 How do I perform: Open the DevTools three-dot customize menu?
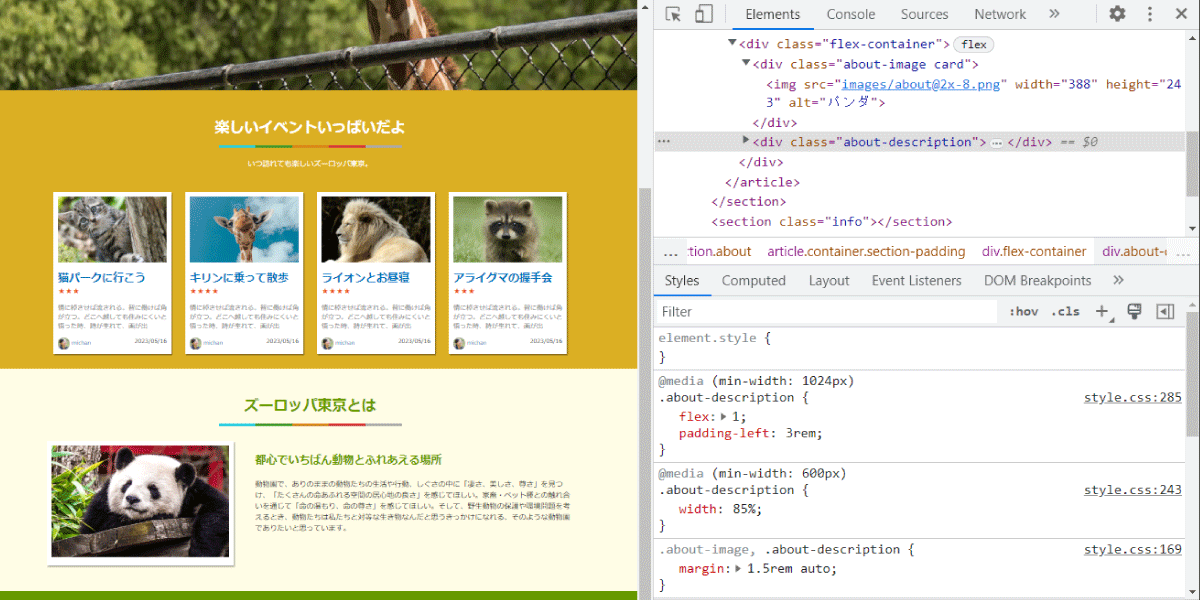1150,14
